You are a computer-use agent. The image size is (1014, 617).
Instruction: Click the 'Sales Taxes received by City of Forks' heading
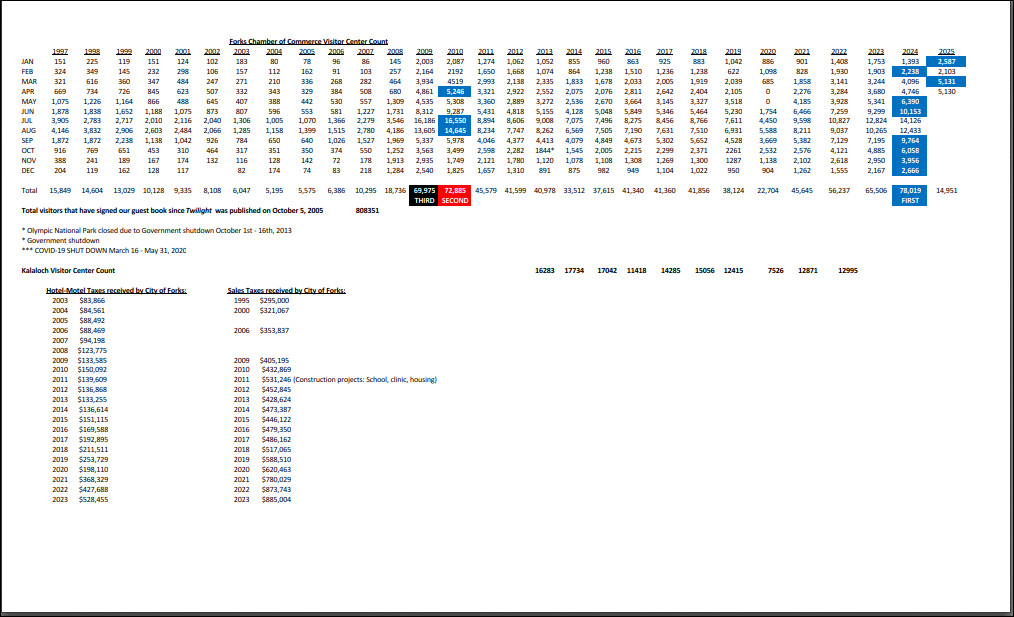tap(286, 290)
